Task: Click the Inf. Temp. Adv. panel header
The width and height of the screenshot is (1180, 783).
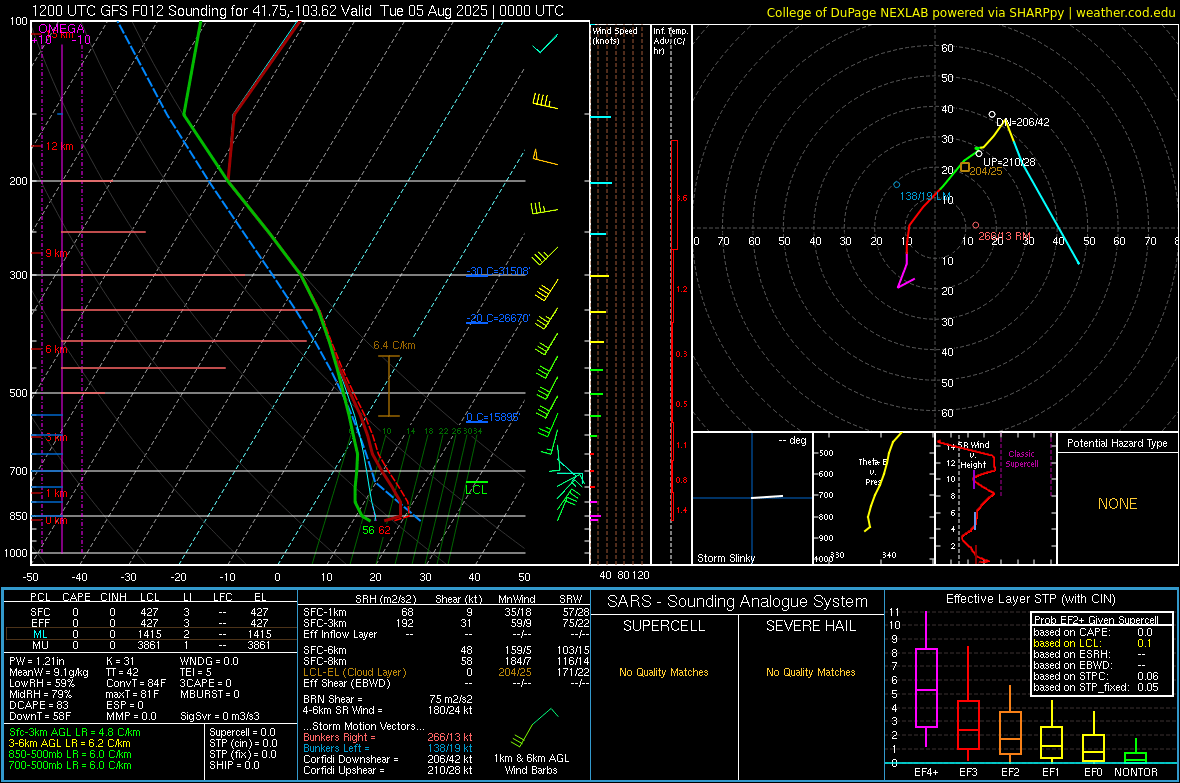Action: pyautogui.click(x=670, y=41)
